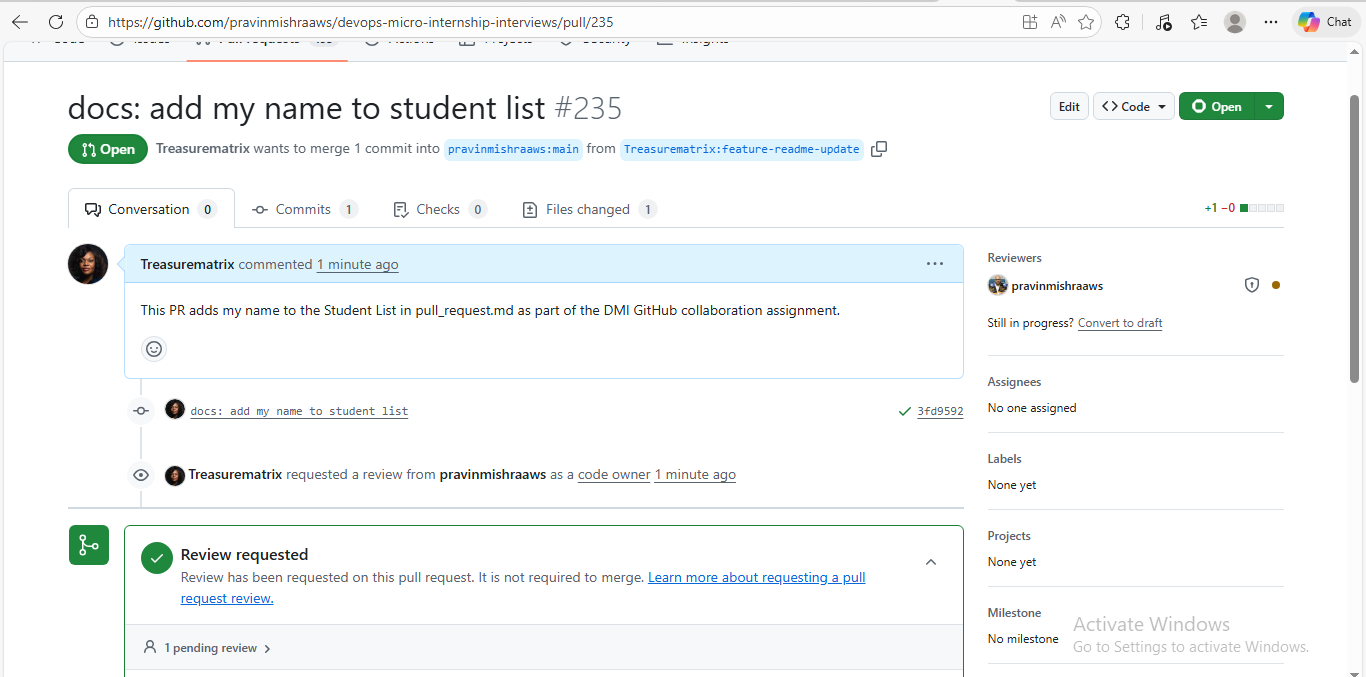Open comment options three-dot menu
The image size is (1366, 677).
coord(935,264)
